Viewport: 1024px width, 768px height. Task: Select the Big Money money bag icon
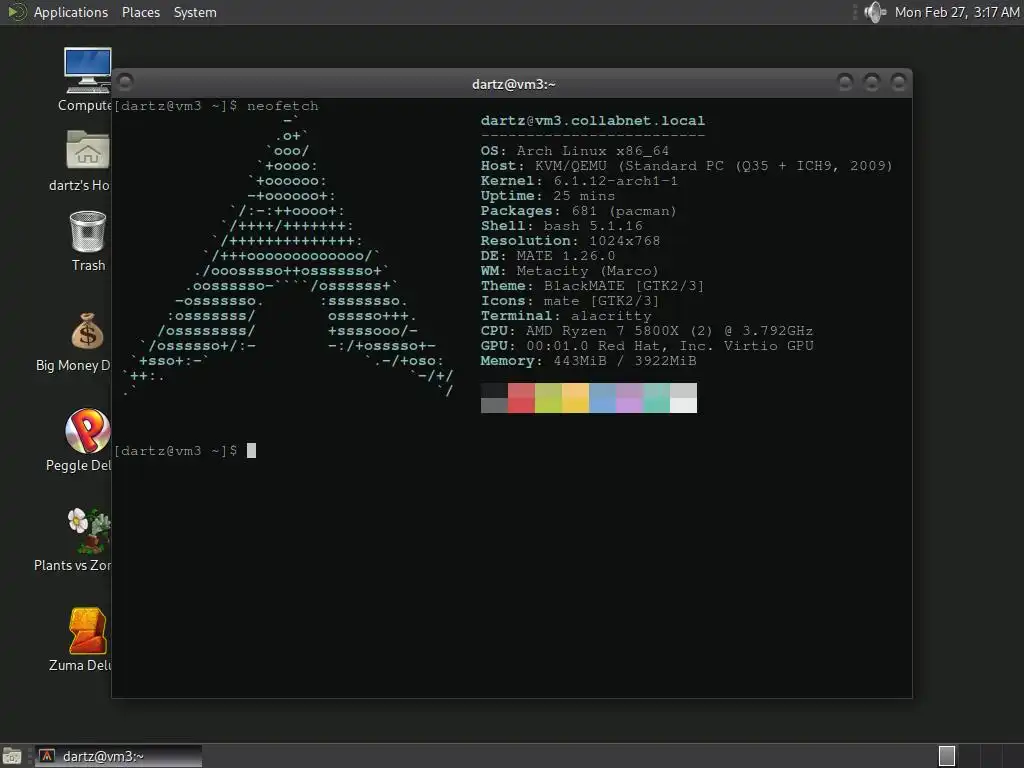tap(88, 330)
